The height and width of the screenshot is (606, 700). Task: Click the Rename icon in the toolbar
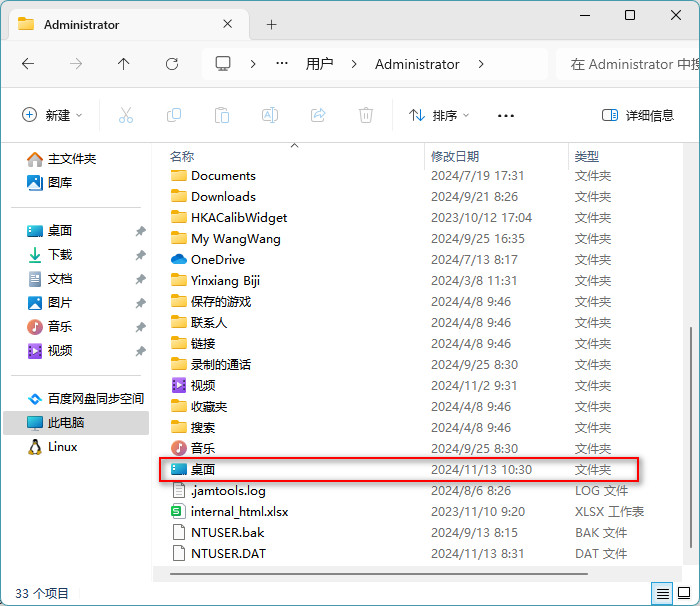(270, 115)
